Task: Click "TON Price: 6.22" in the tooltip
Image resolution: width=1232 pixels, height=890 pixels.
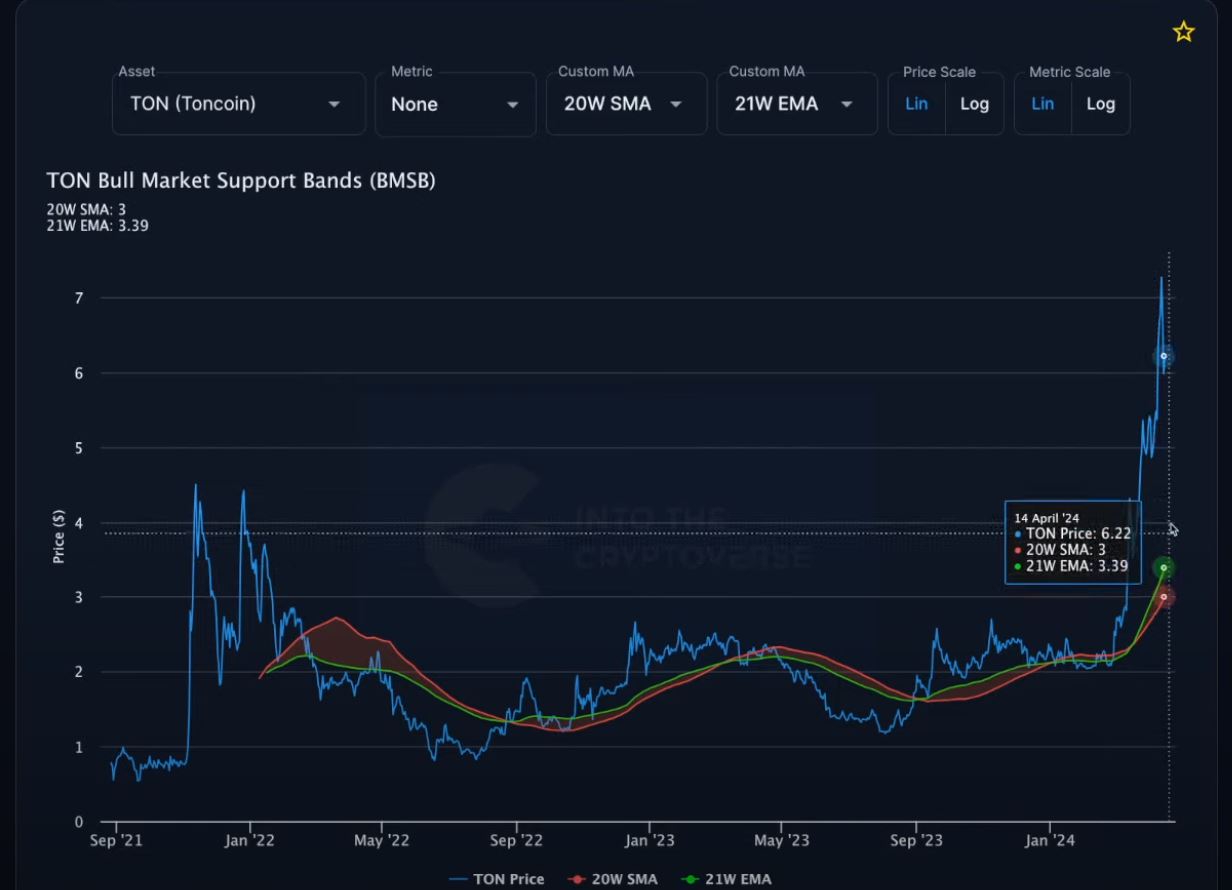Action: click(1072, 534)
